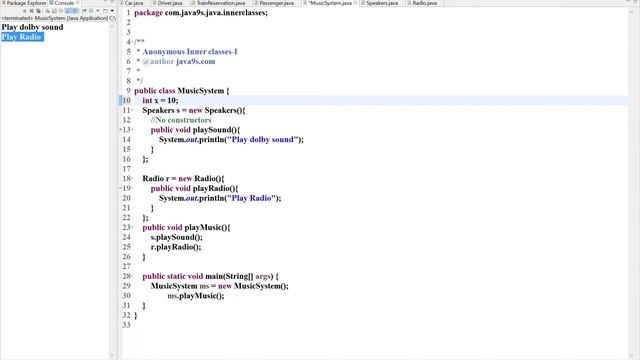Click the highlighted 'Play Radio' console output

pyautogui.click(x=22, y=37)
